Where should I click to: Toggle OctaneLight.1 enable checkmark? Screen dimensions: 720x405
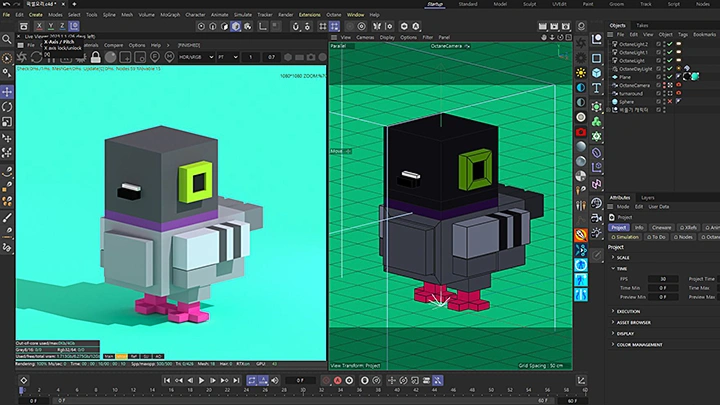click(670, 52)
